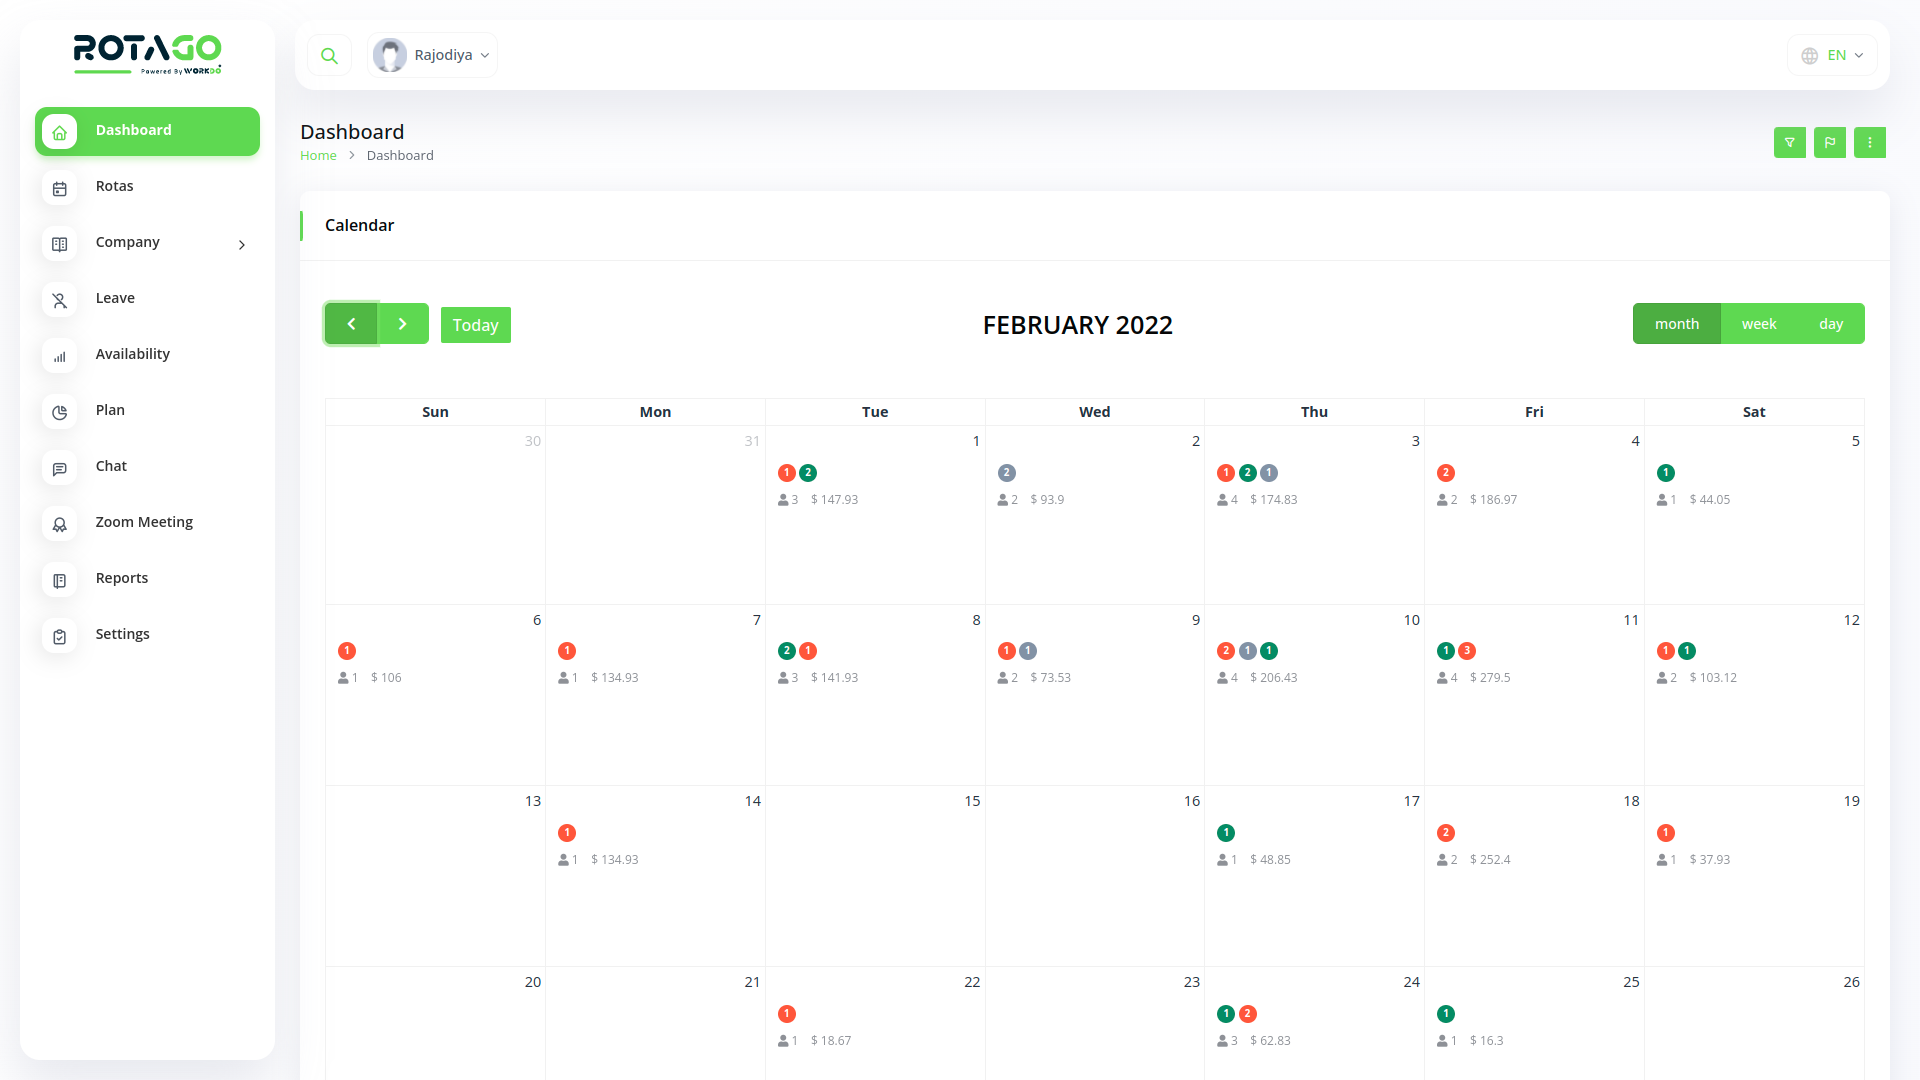The height and width of the screenshot is (1080, 1920).
Task: Open the Settings menu item
Action: (122, 634)
